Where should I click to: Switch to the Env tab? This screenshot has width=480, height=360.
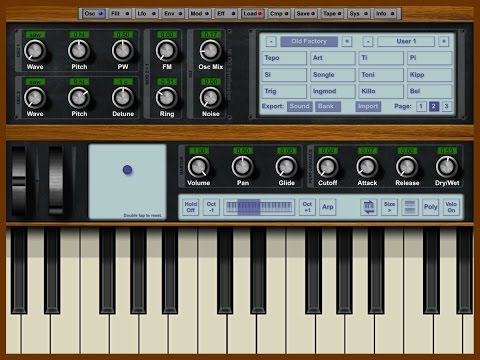coord(173,14)
